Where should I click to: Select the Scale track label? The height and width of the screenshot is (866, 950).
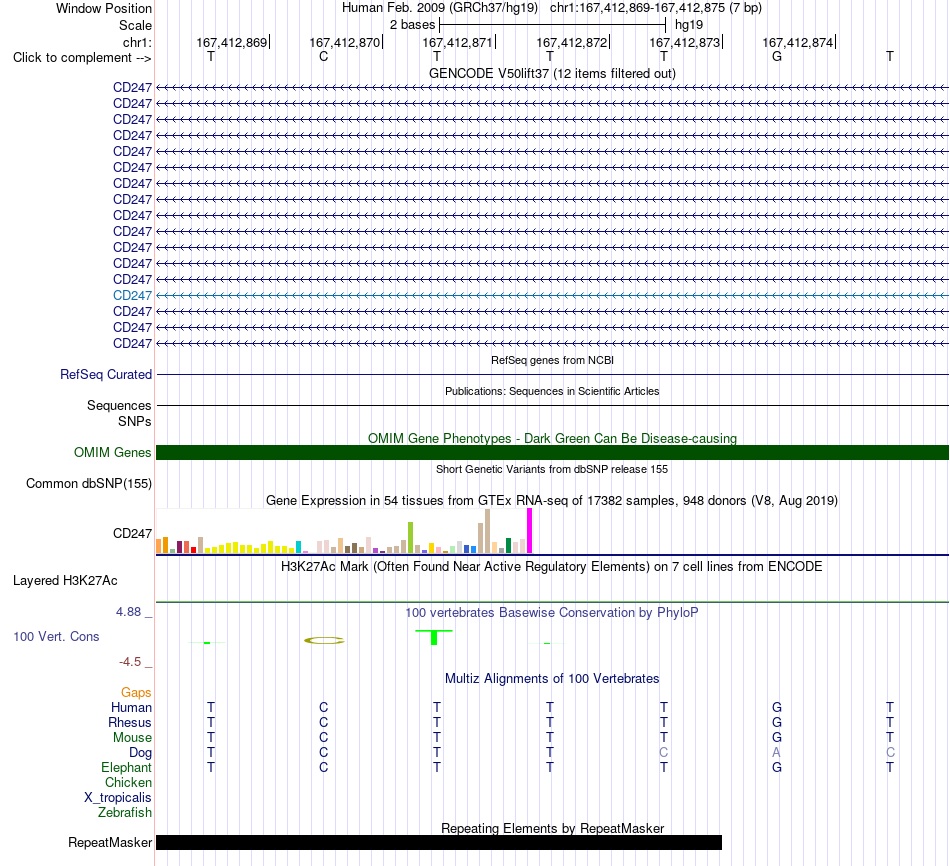pyautogui.click(x=135, y=25)
